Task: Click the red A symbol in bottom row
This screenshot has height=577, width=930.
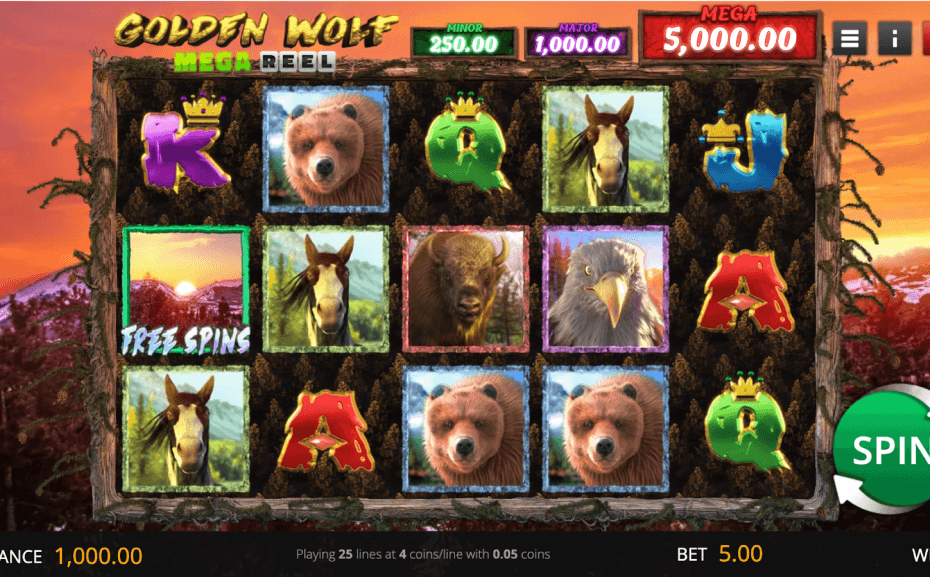Action: point(326,431)
